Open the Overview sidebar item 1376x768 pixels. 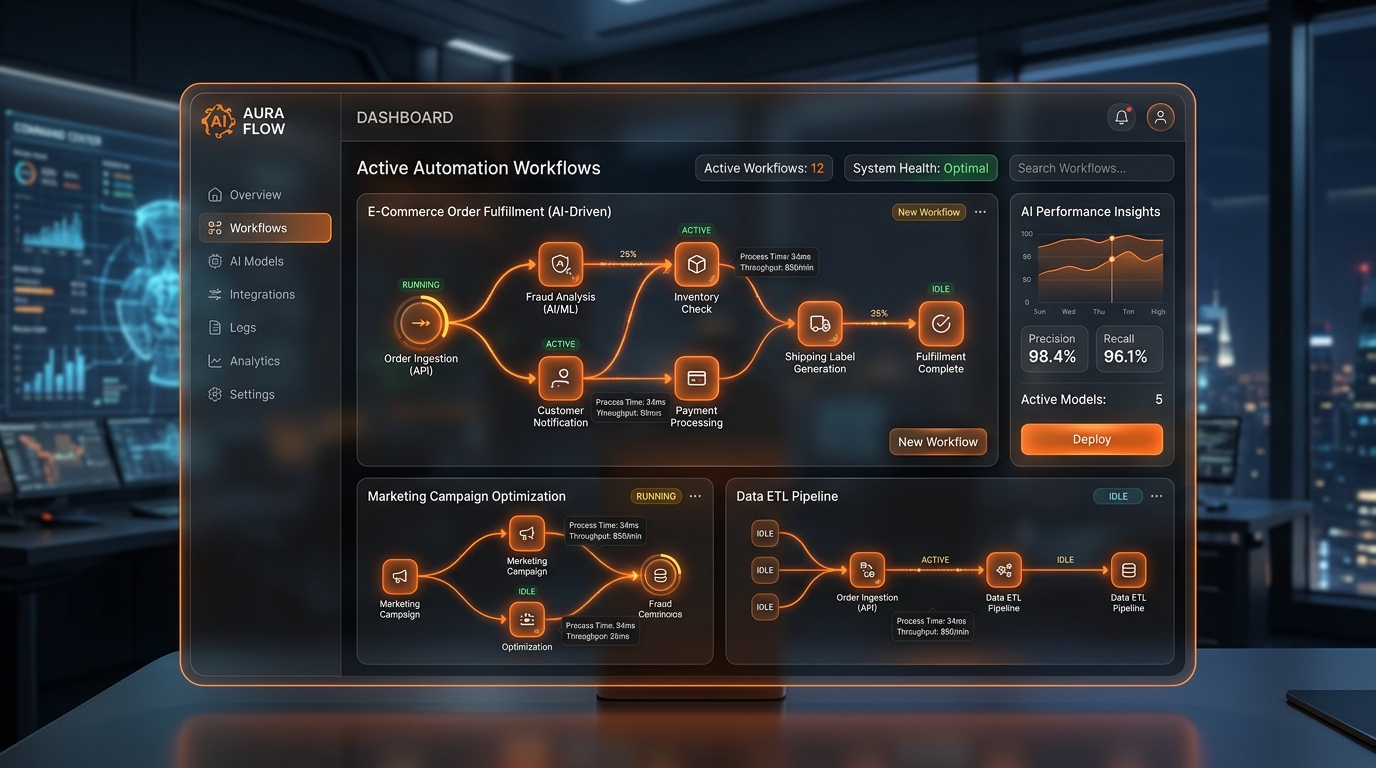click(x=265, y=195)
